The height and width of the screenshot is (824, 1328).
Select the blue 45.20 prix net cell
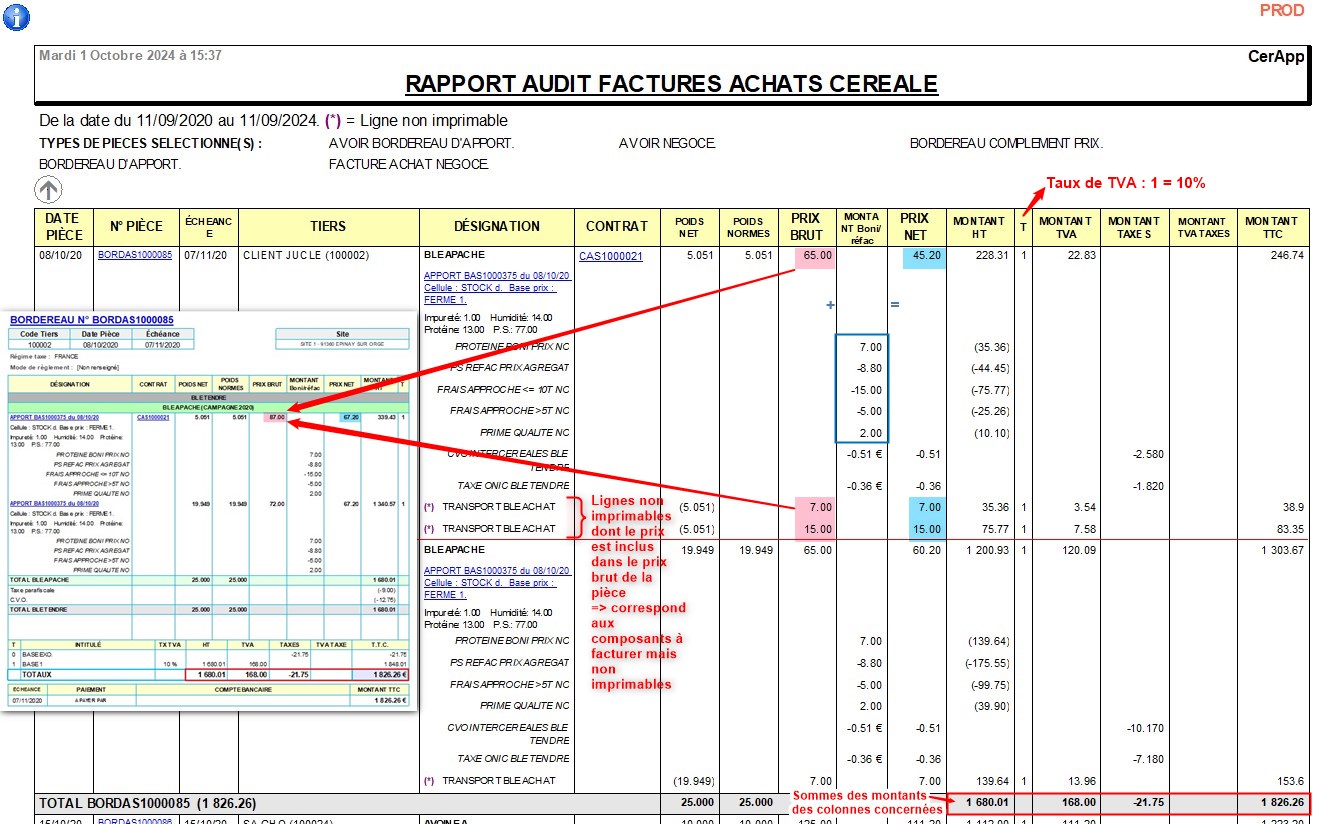coord(923,257)
